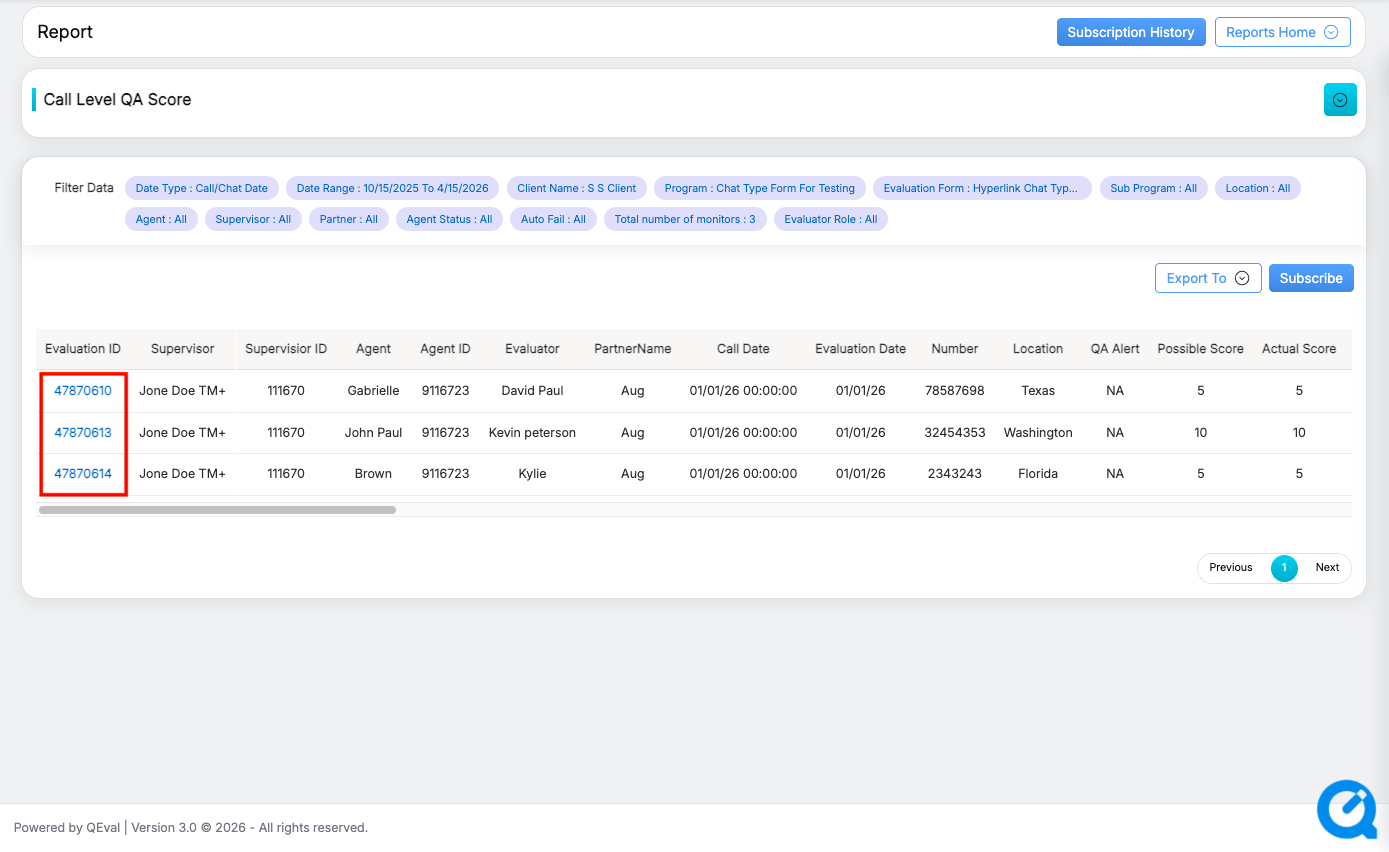Click the Client Name filter chip
The image size is (1389, 852).
point(576,188)
